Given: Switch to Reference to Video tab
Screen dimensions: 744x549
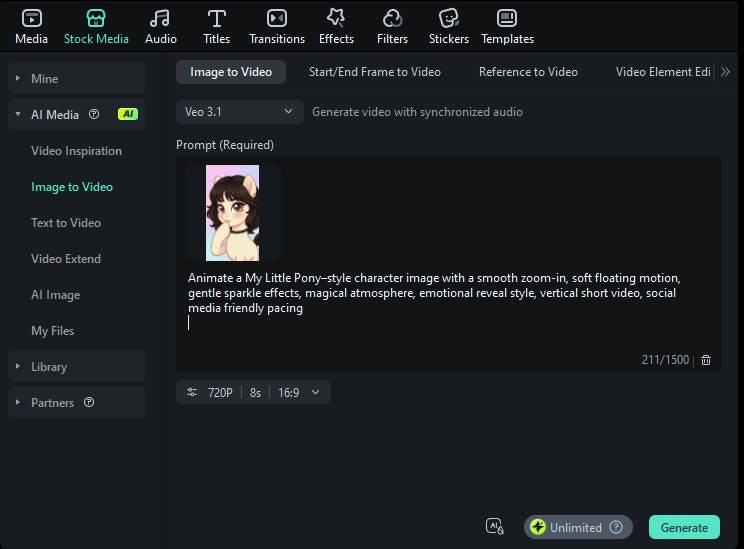Looking at the screenshot, I should pyautogui.click(x=528, y=72).
